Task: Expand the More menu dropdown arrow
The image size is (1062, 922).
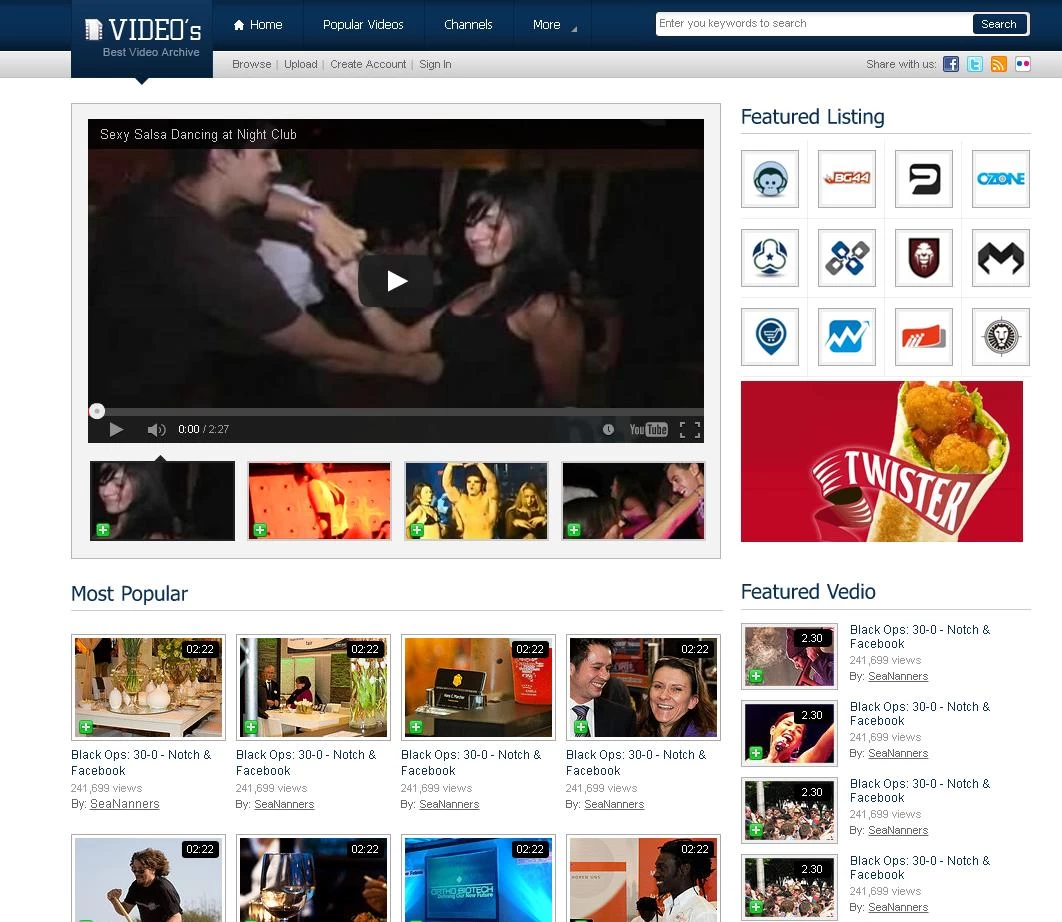Action: 574,29
